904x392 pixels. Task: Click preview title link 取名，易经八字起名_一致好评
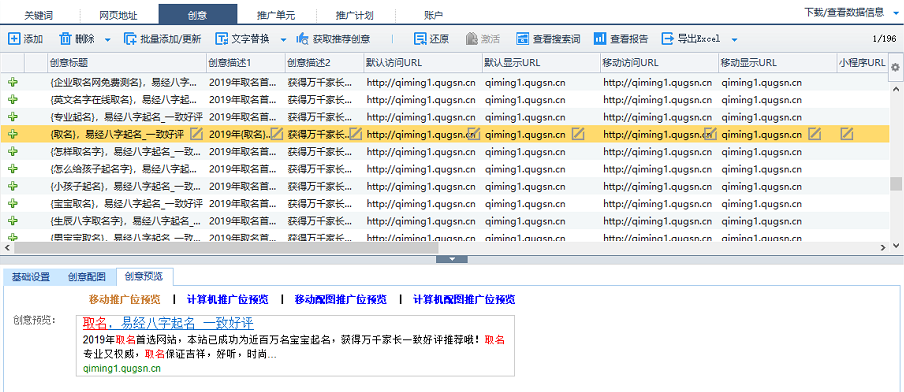pos(168,323)
